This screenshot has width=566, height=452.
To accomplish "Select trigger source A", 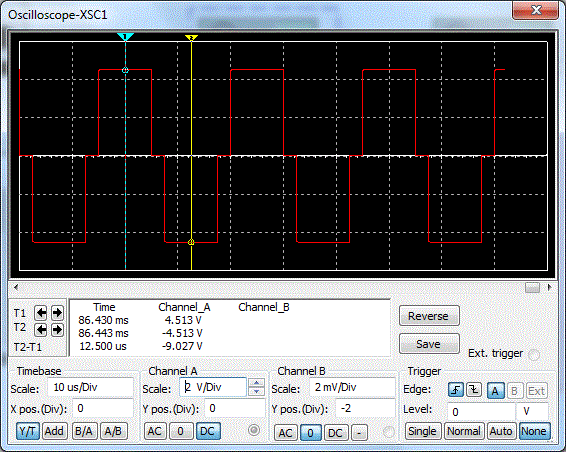I will click(495, 391).
